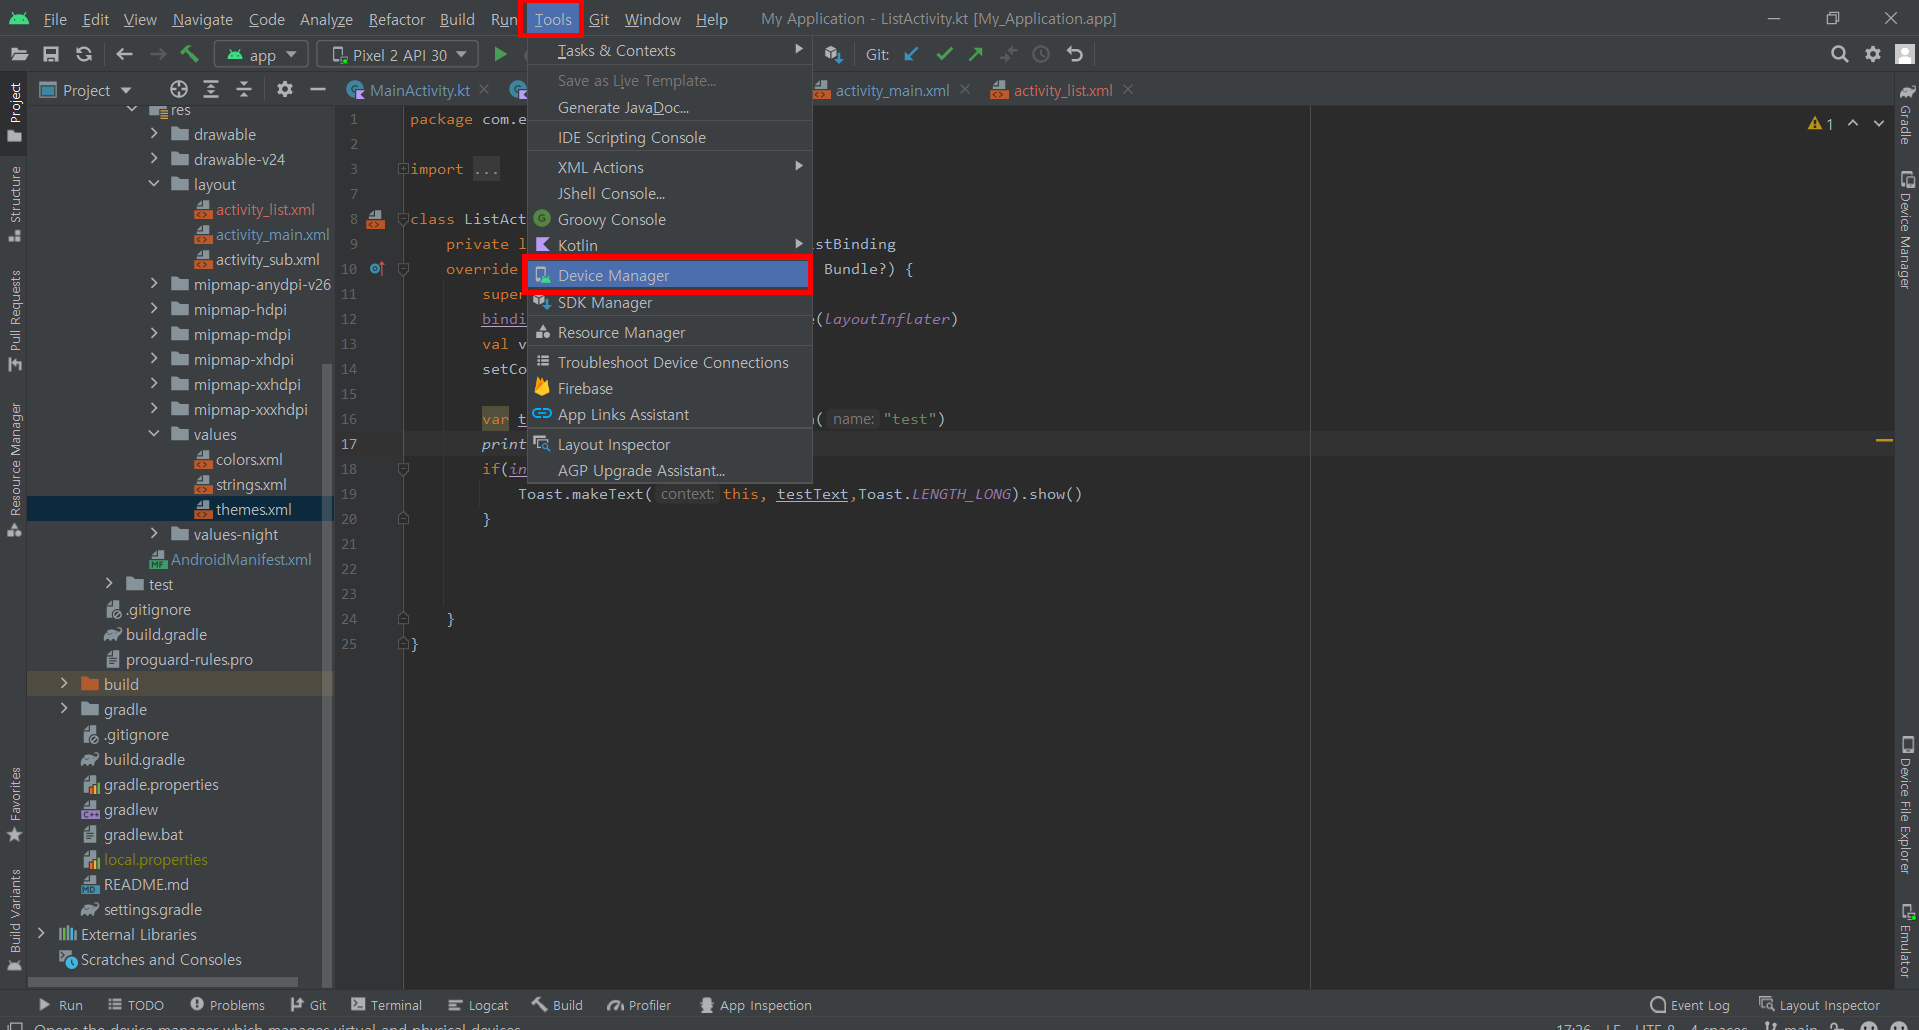Open Problems tool window button
This screenshot has height=1030, width=1919.
227,1005
